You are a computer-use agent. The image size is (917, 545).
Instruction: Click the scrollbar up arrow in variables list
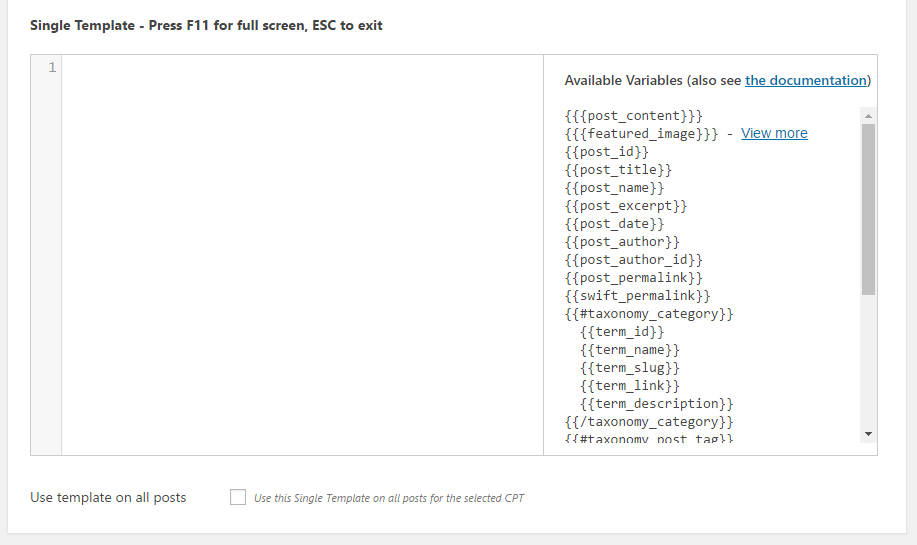click(868, 116)
